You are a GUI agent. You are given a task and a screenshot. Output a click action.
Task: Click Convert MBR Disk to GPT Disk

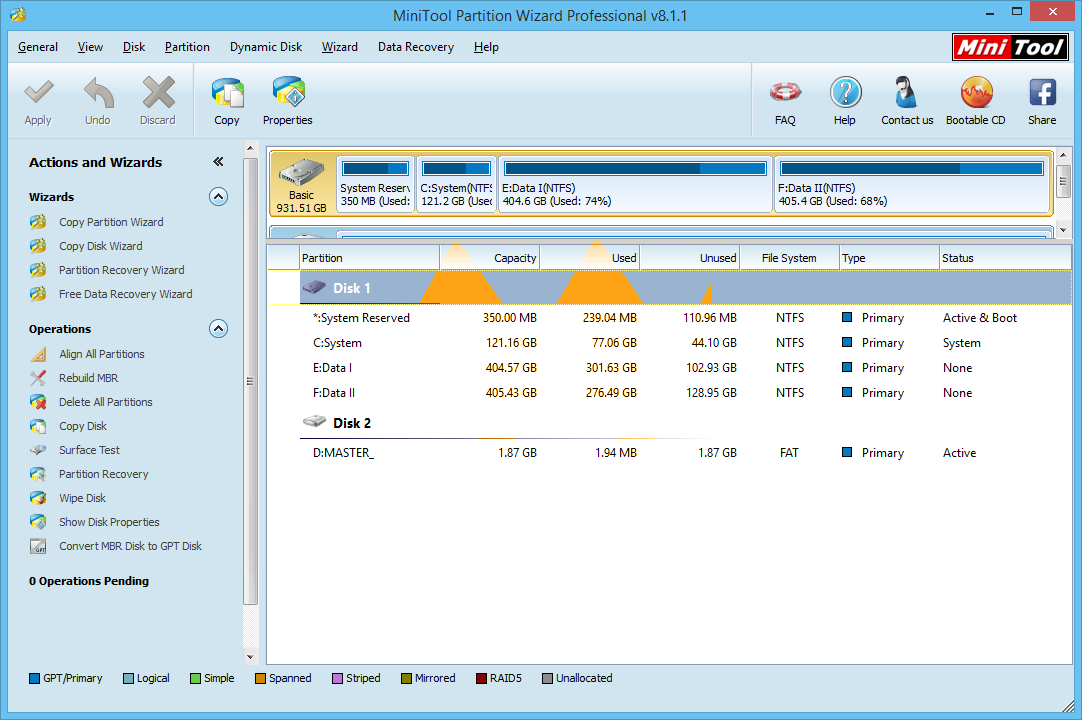click(x=130, y=546)
